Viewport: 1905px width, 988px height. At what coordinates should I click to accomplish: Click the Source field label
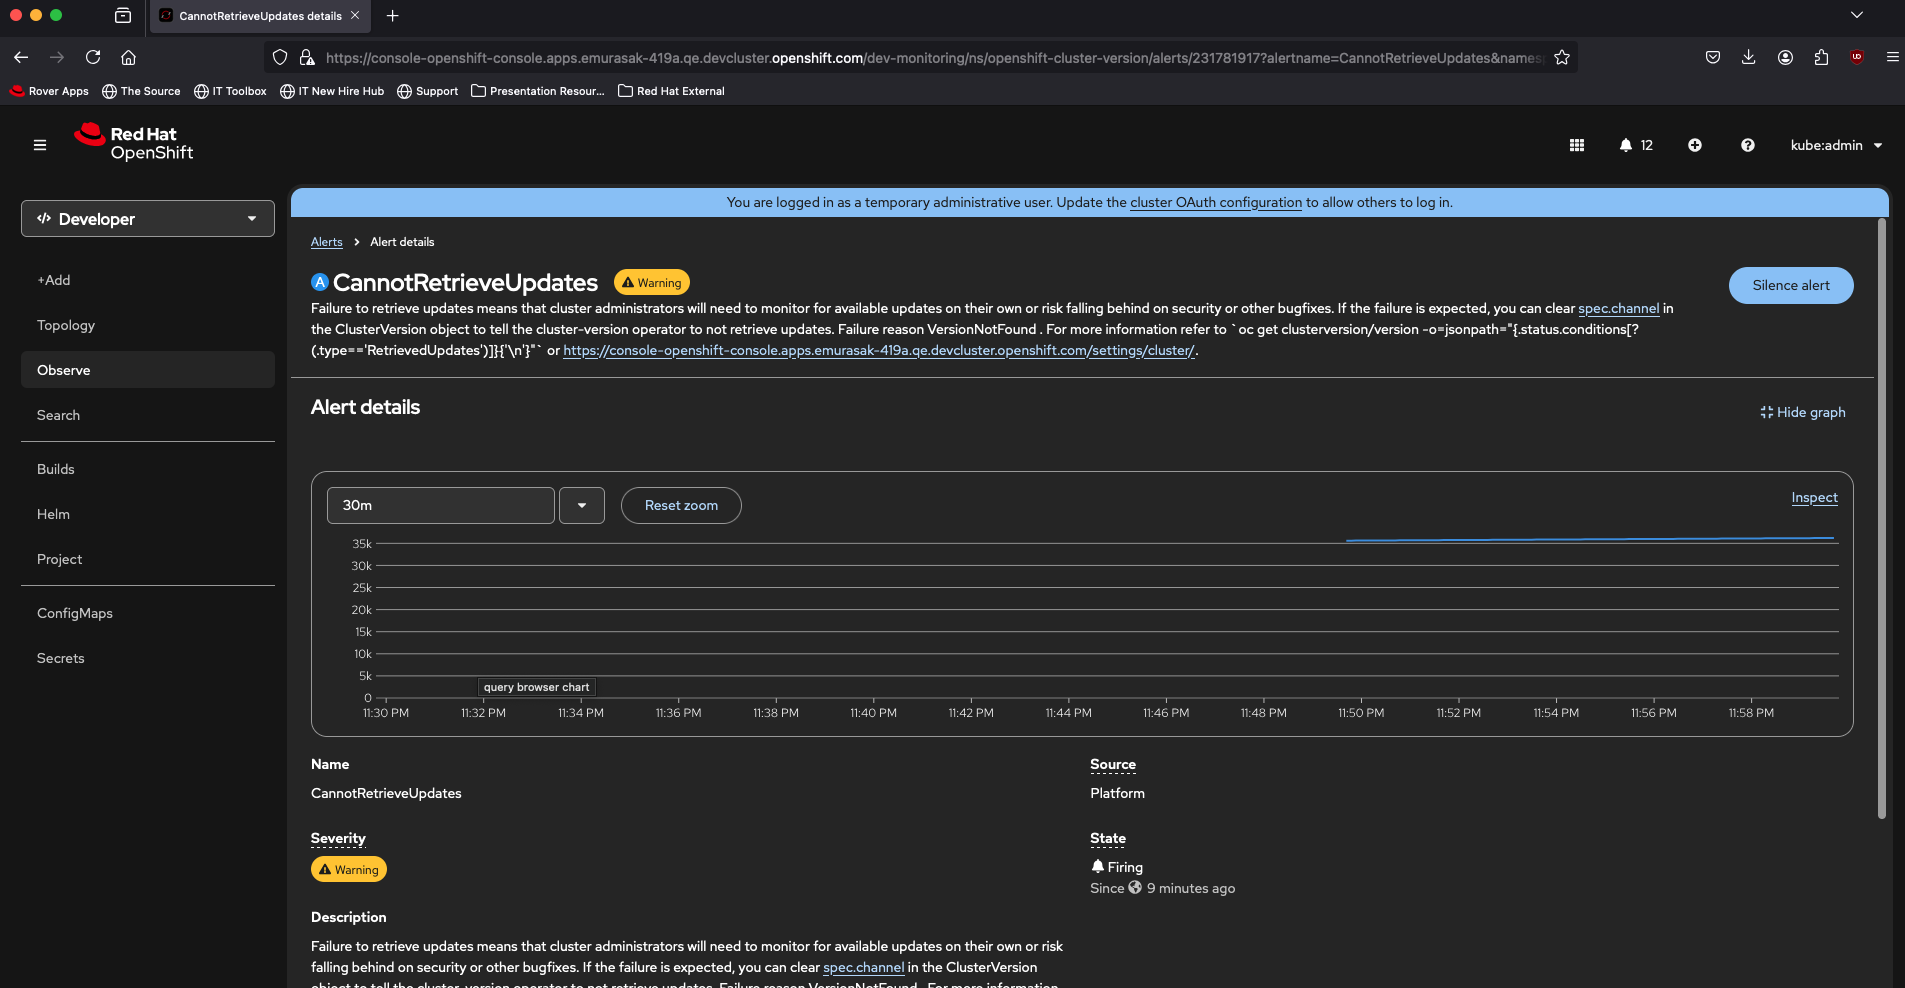(x=1113, y=764)
